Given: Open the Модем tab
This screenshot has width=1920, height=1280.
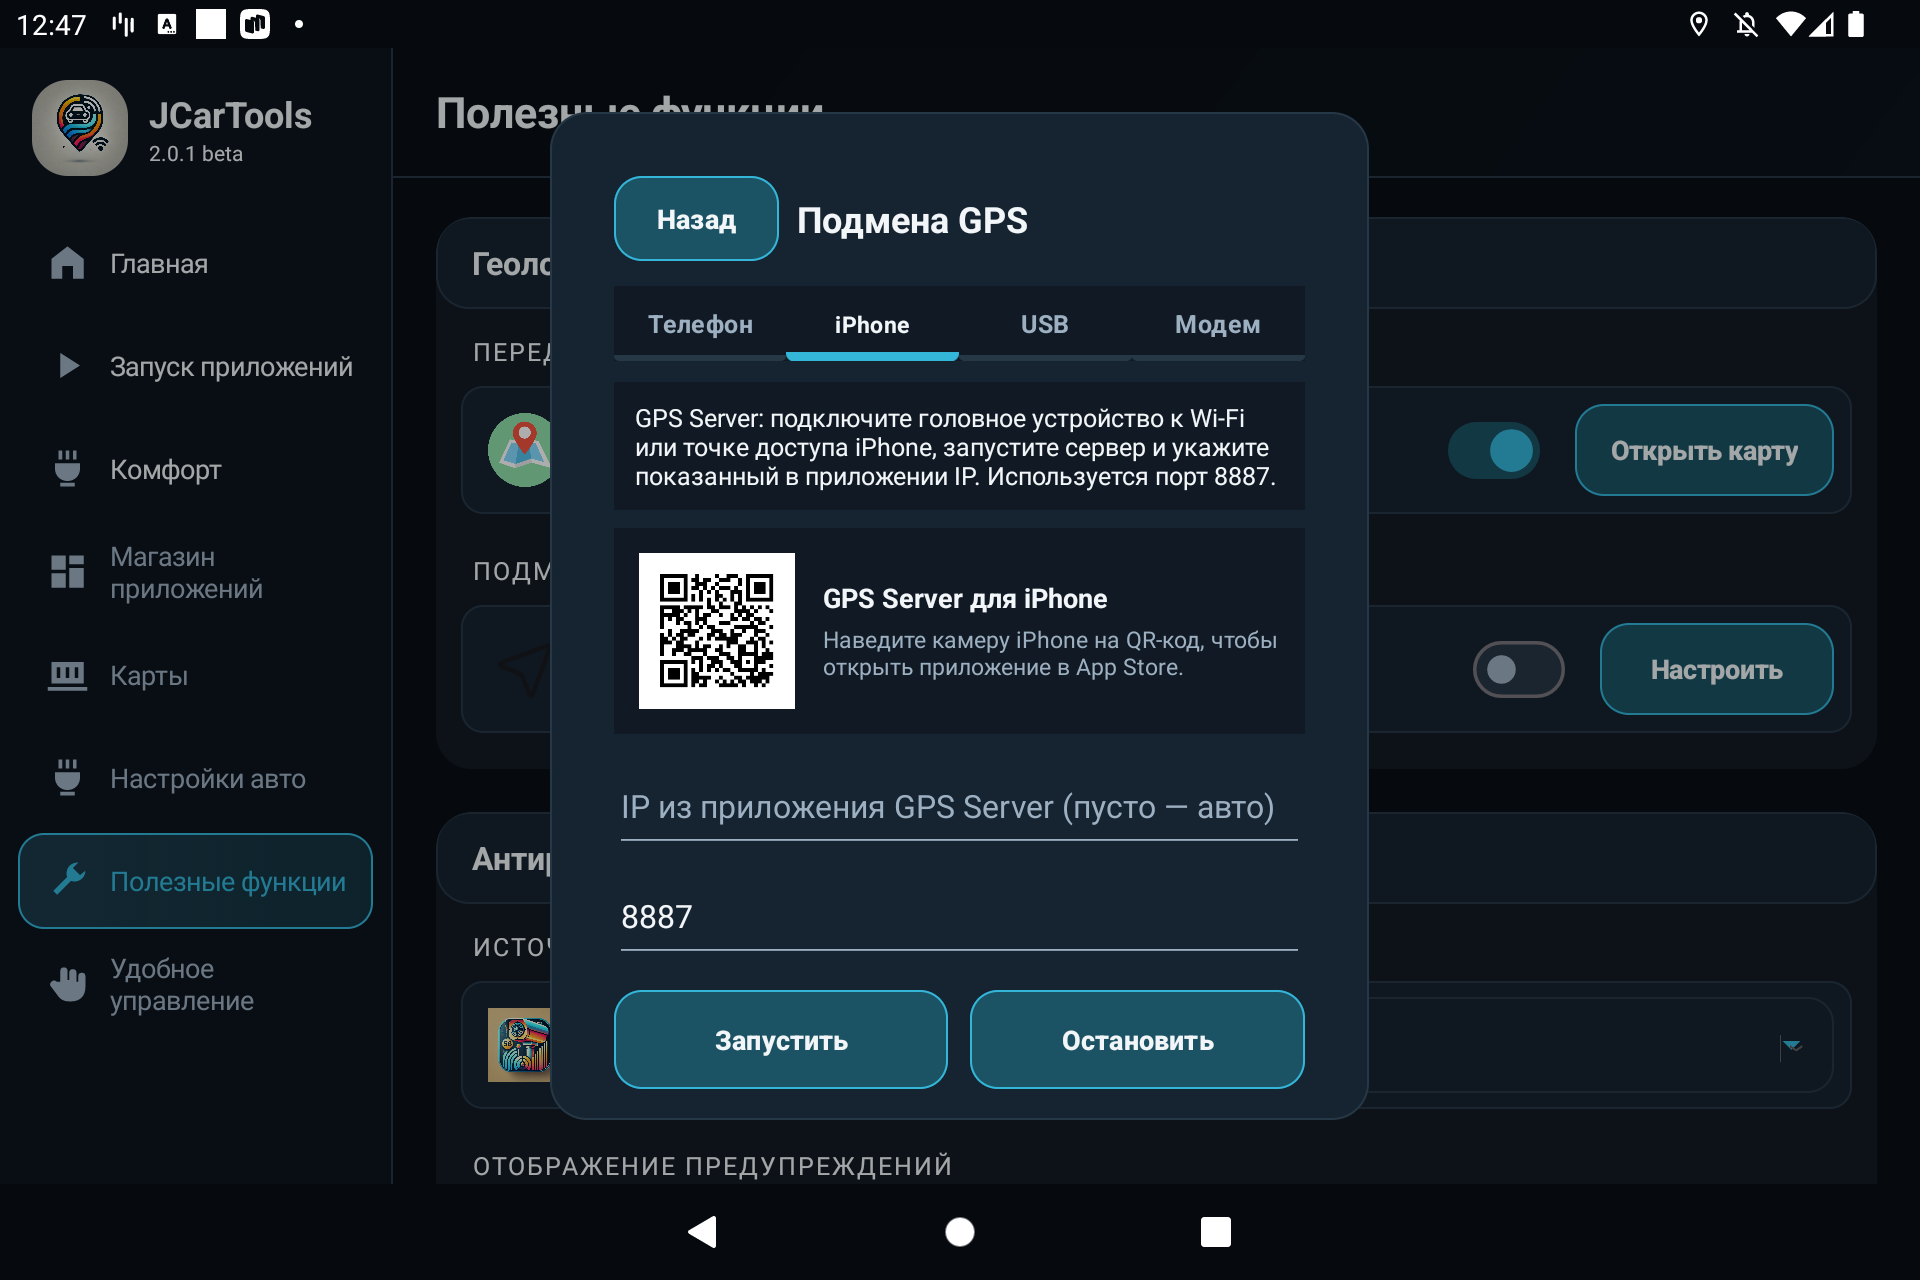Looking at the screenshot, I should coord(1217,324).
